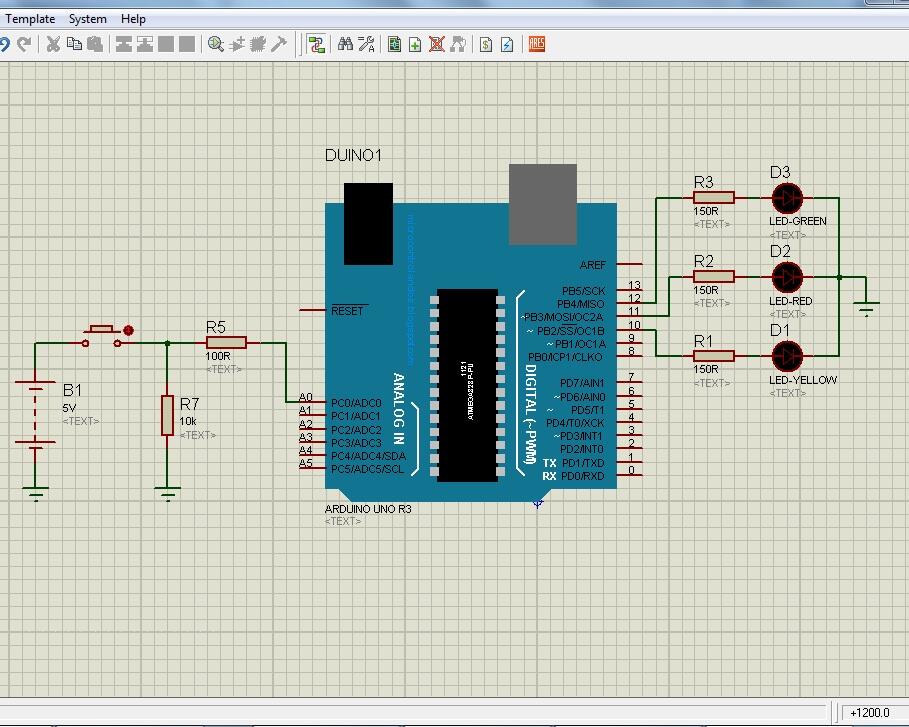Click the 'PC5/ADC5/SCL' pin label

pyautogui.click(x=368, y=469)
